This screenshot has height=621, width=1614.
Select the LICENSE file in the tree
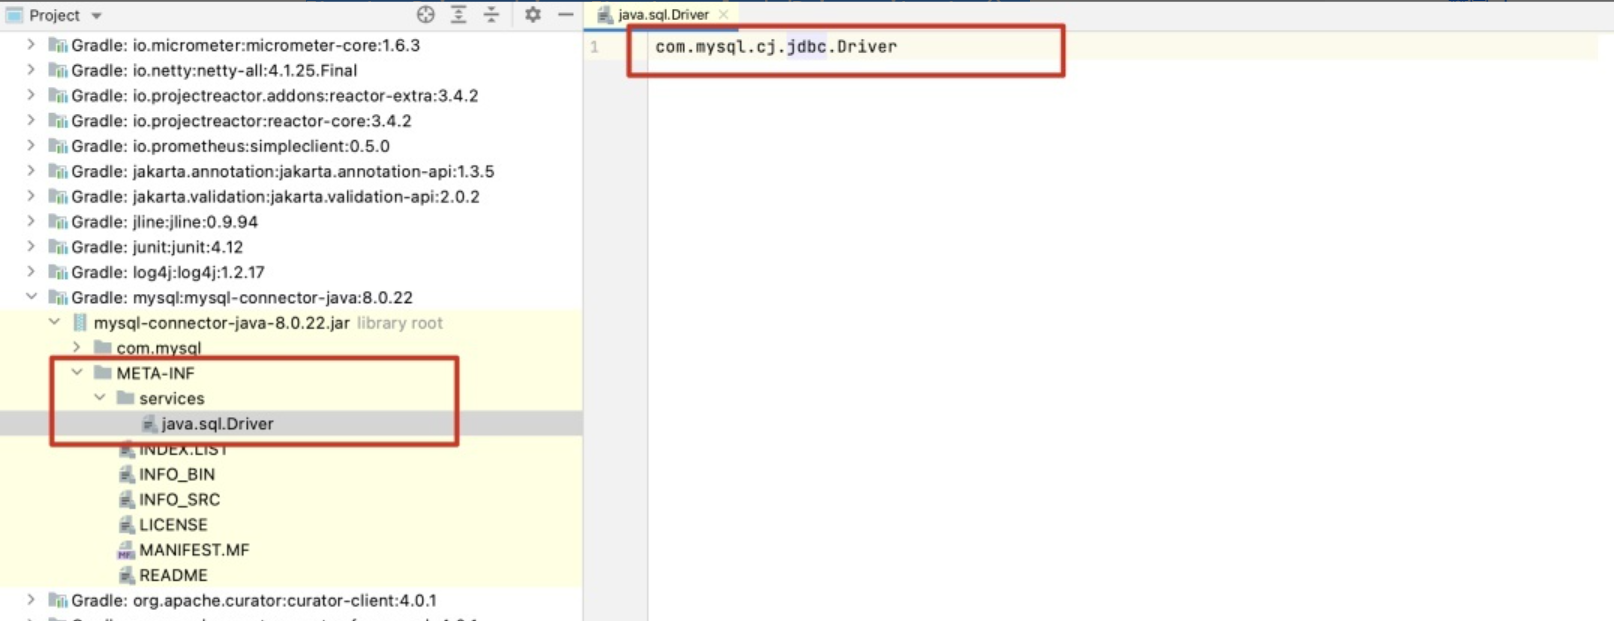pyautogui.click(x=173, y=525)
